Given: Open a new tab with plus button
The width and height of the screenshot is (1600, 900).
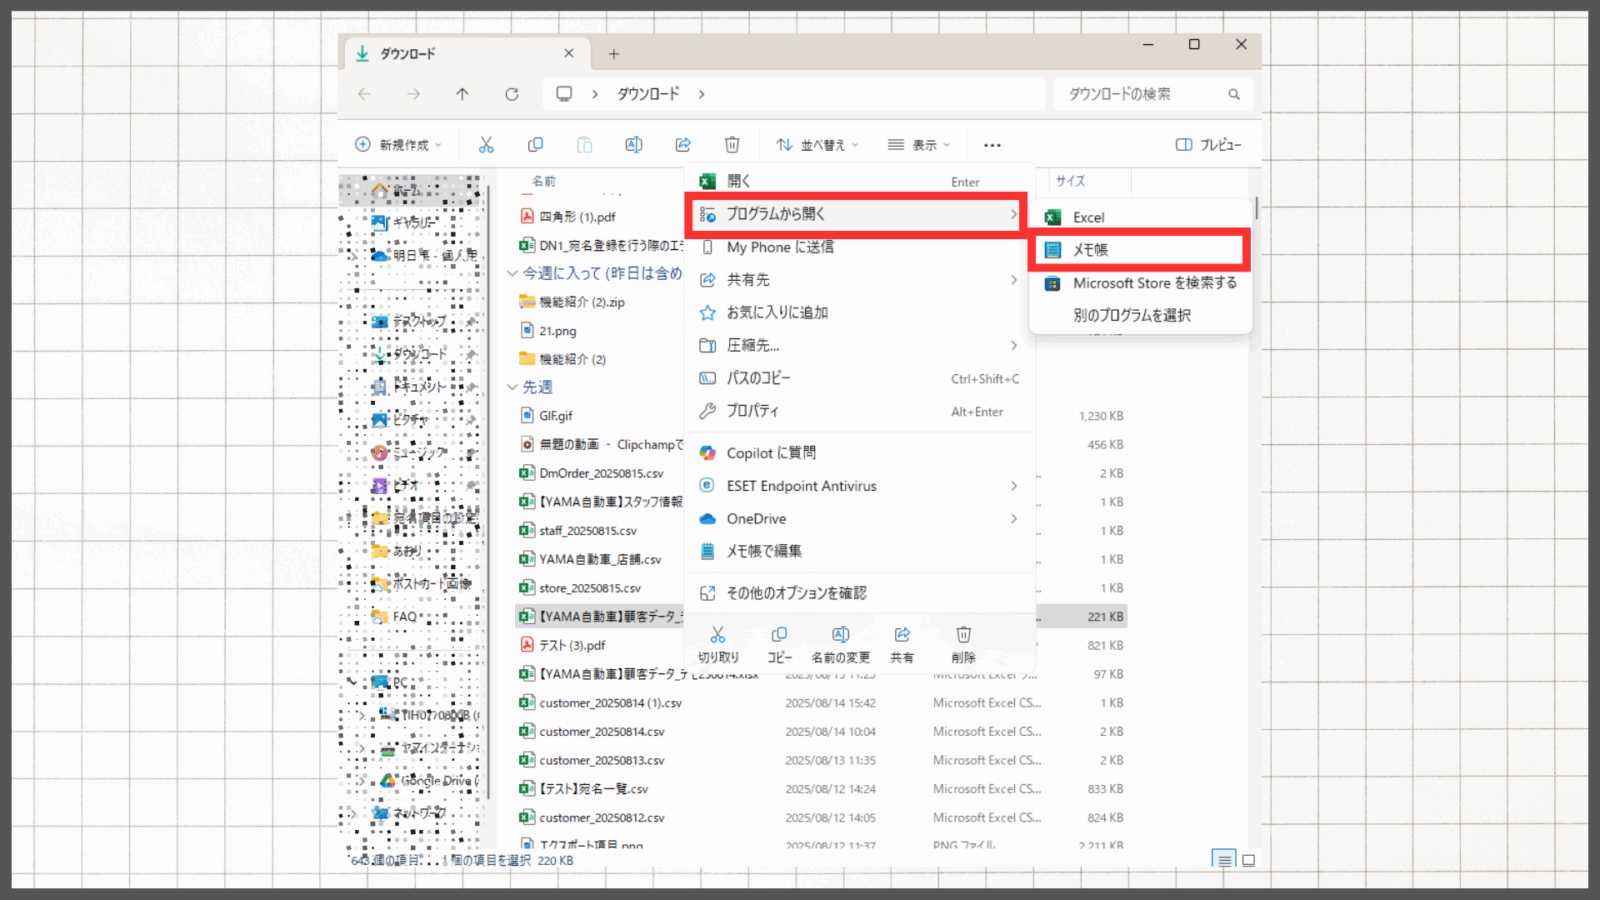Looking at the screenshot, I should [614, 54].
